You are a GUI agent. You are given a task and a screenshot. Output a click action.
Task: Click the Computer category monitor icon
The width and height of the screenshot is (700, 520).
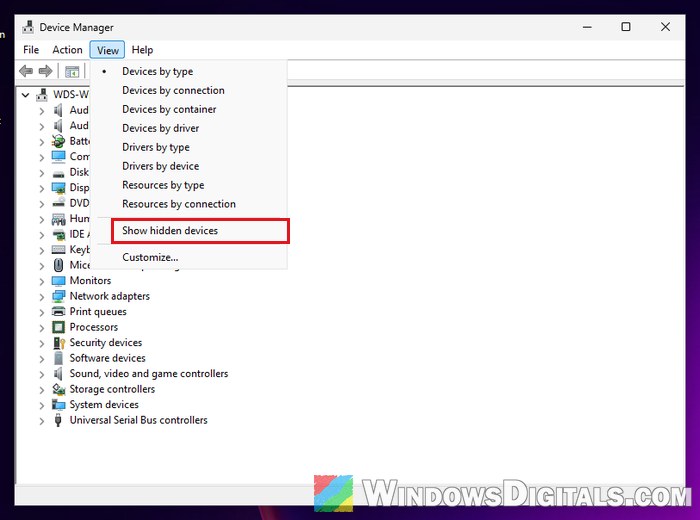(58, 157)
